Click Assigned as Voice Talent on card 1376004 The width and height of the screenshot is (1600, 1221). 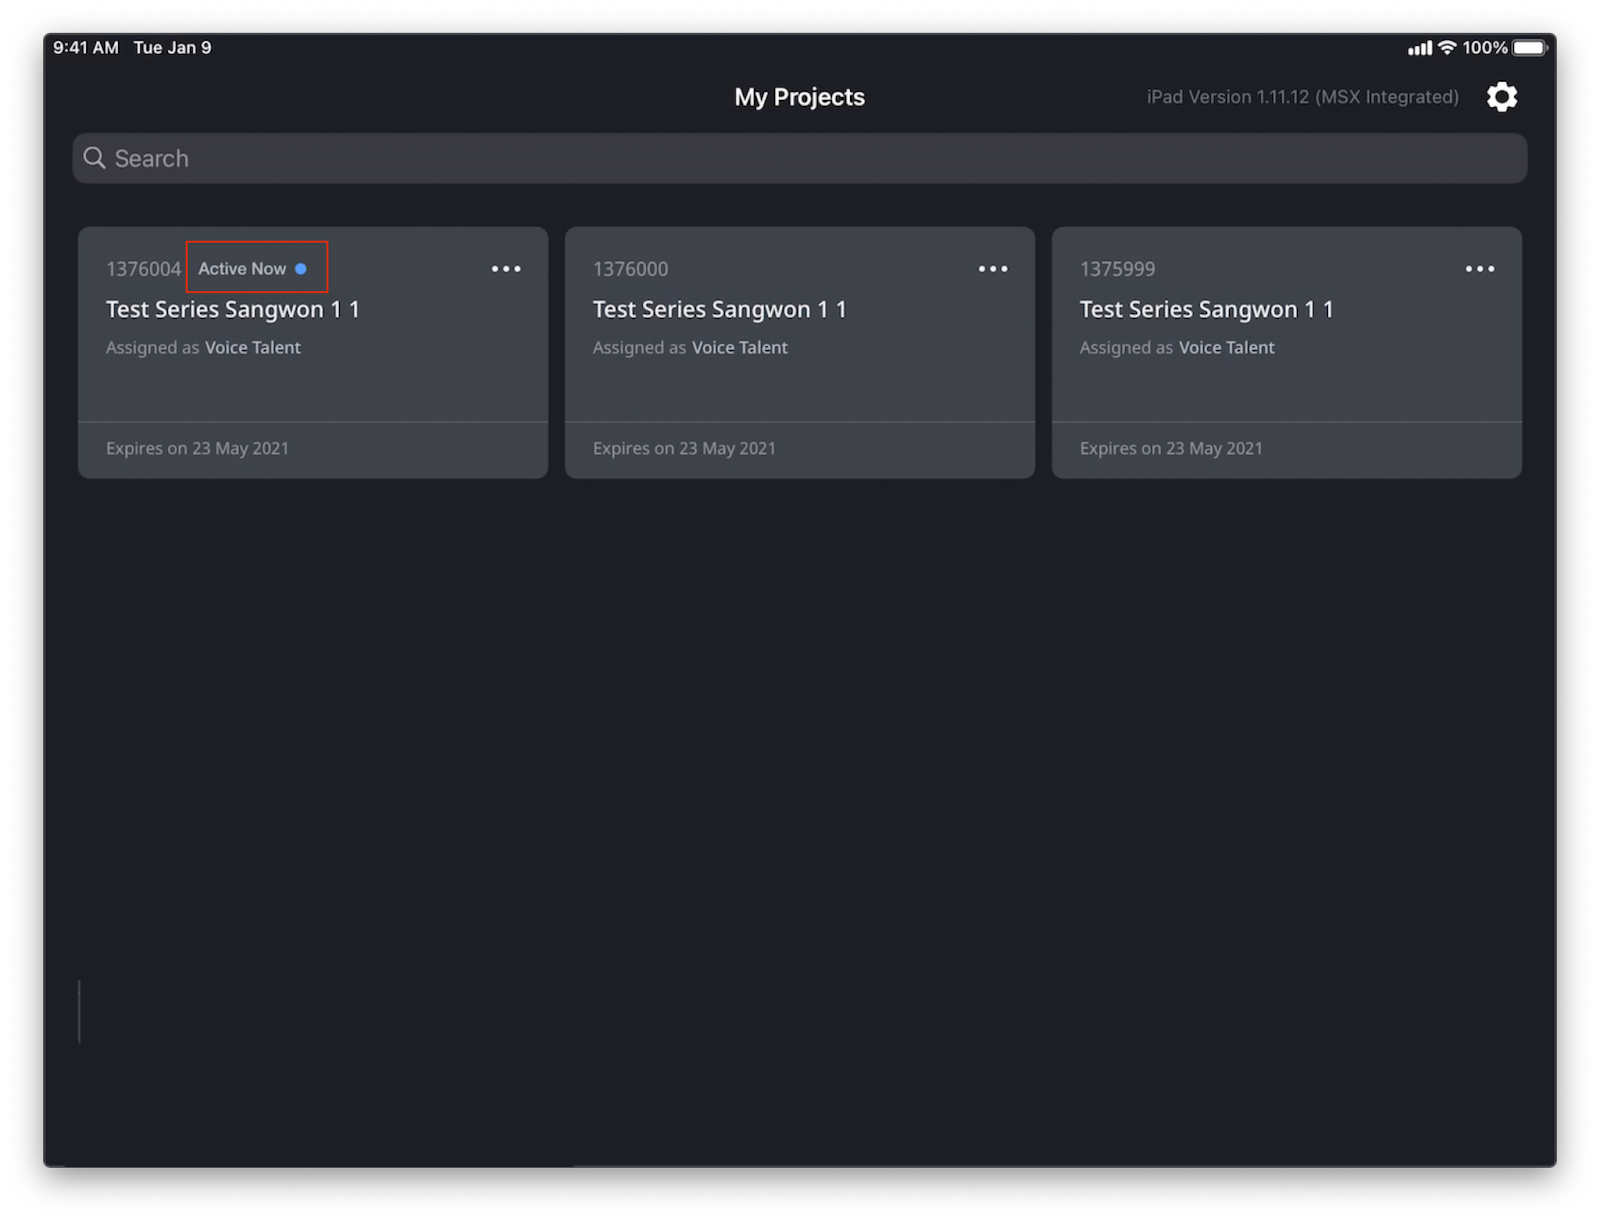(x=203, y=348)
